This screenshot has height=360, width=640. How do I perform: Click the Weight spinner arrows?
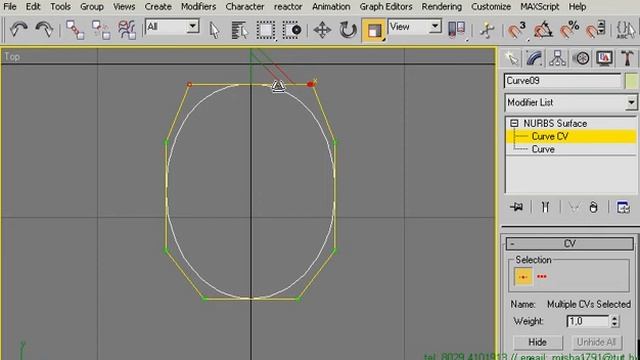(x=615, y=321)
